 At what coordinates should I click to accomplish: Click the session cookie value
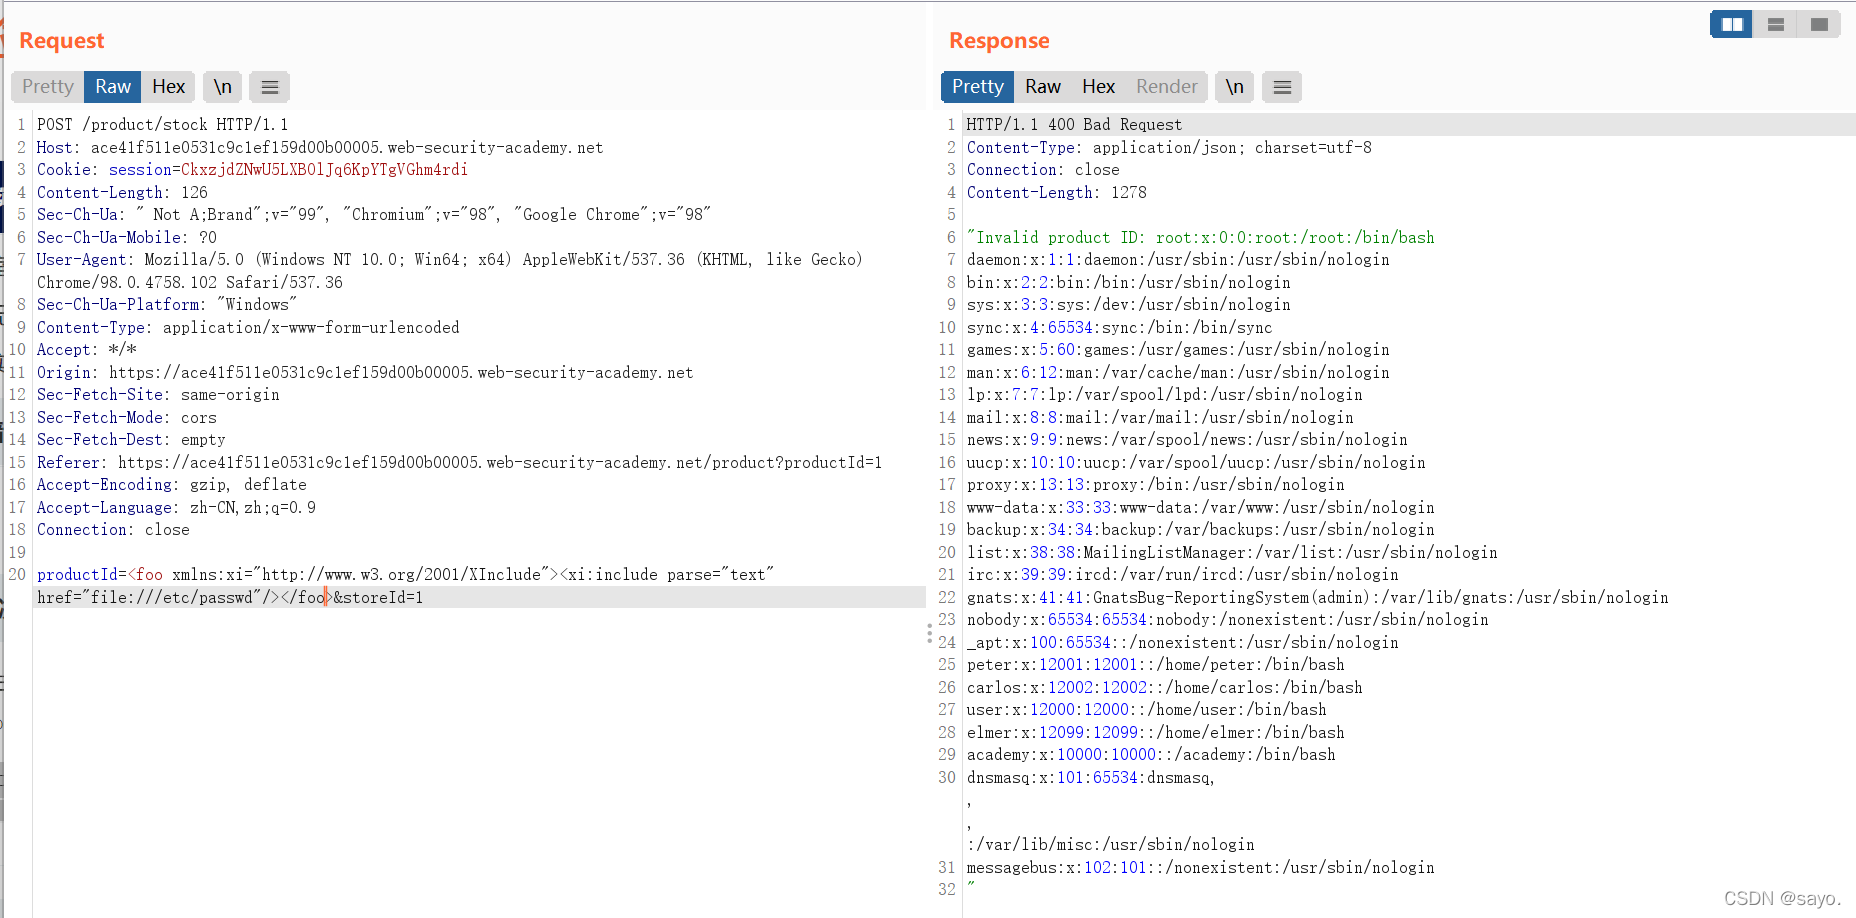click(324, 170)
